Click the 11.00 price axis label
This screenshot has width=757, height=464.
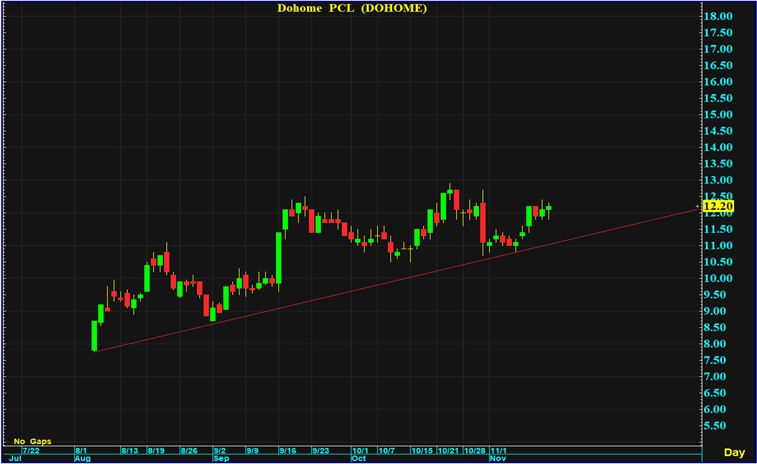(718, 245)
